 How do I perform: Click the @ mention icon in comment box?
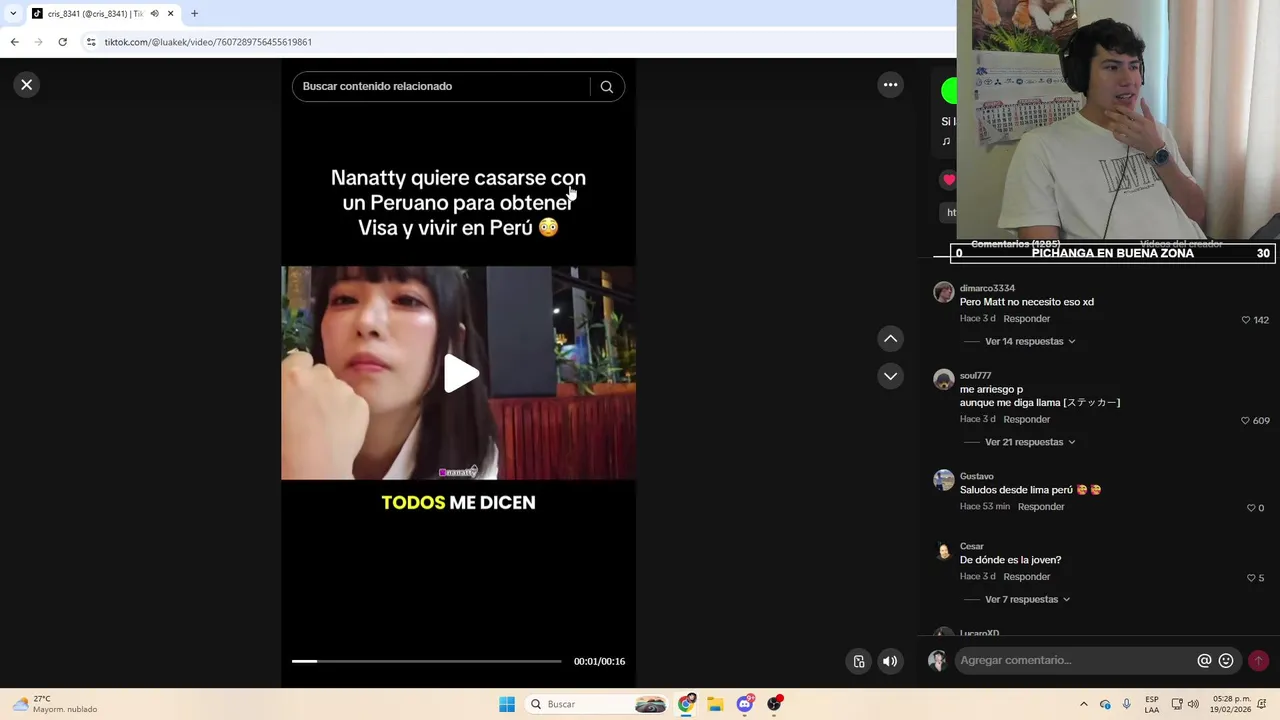1204,661
